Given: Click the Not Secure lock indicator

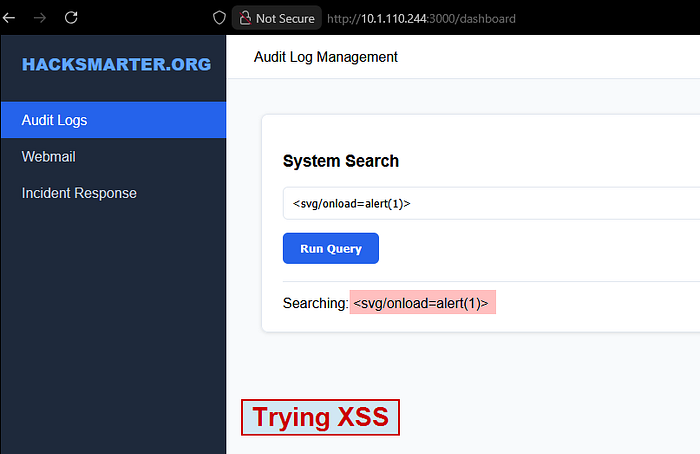Looking at the screenshot, I should (277, 18).
